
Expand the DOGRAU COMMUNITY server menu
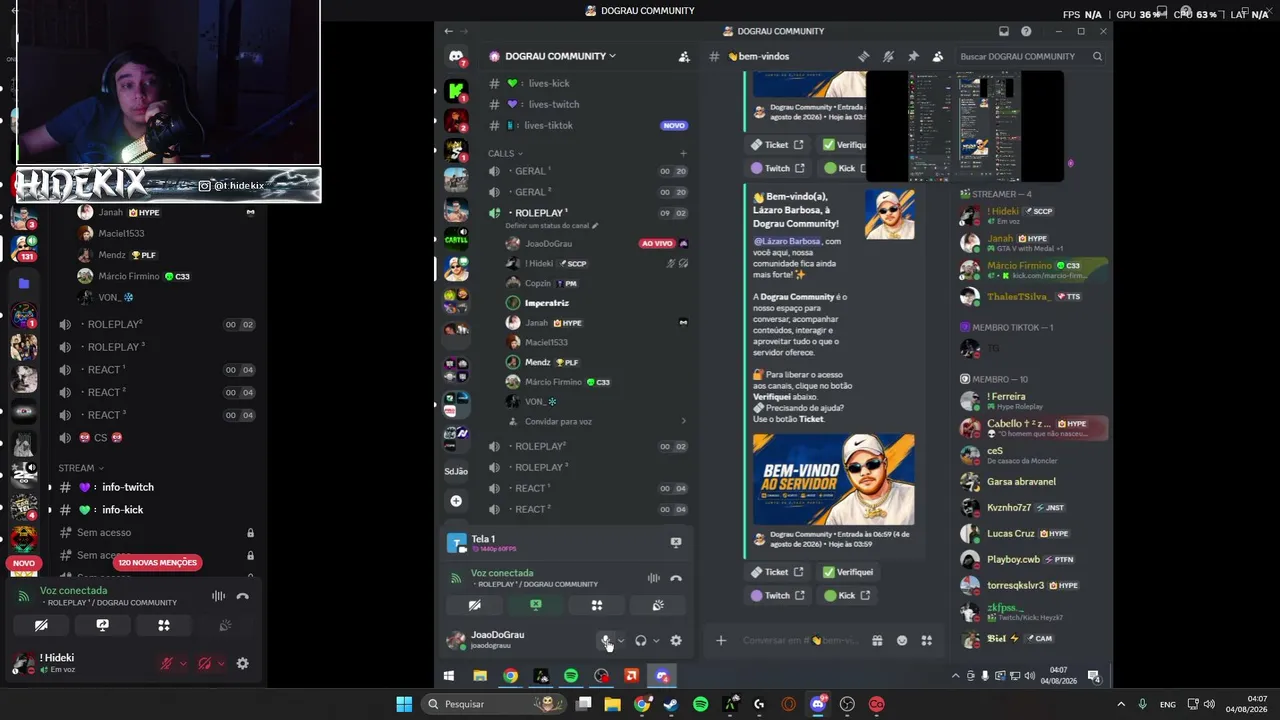pyautogui.click(x=560, y=57)
